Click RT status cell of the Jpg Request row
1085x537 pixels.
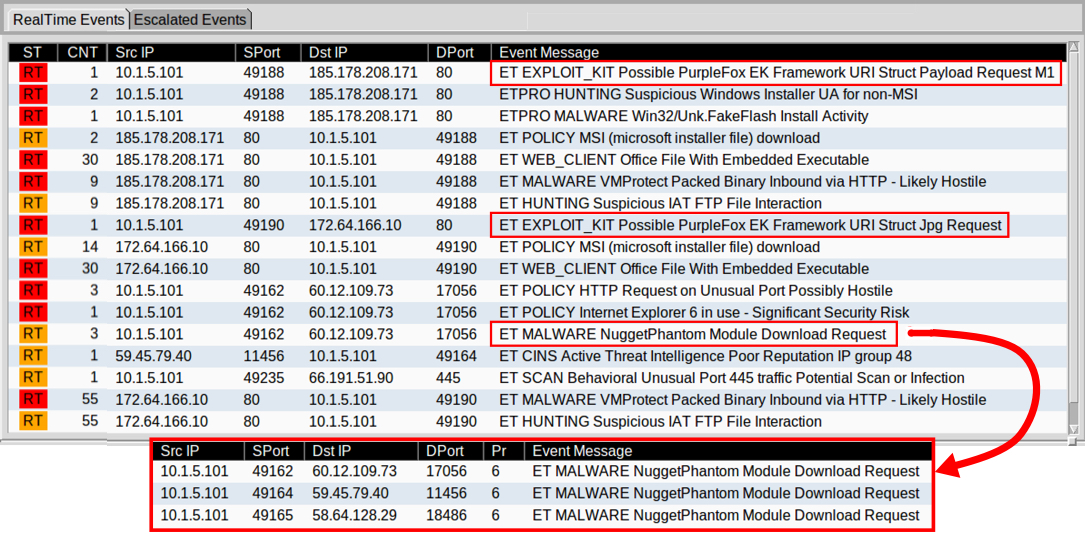(32, 226)
